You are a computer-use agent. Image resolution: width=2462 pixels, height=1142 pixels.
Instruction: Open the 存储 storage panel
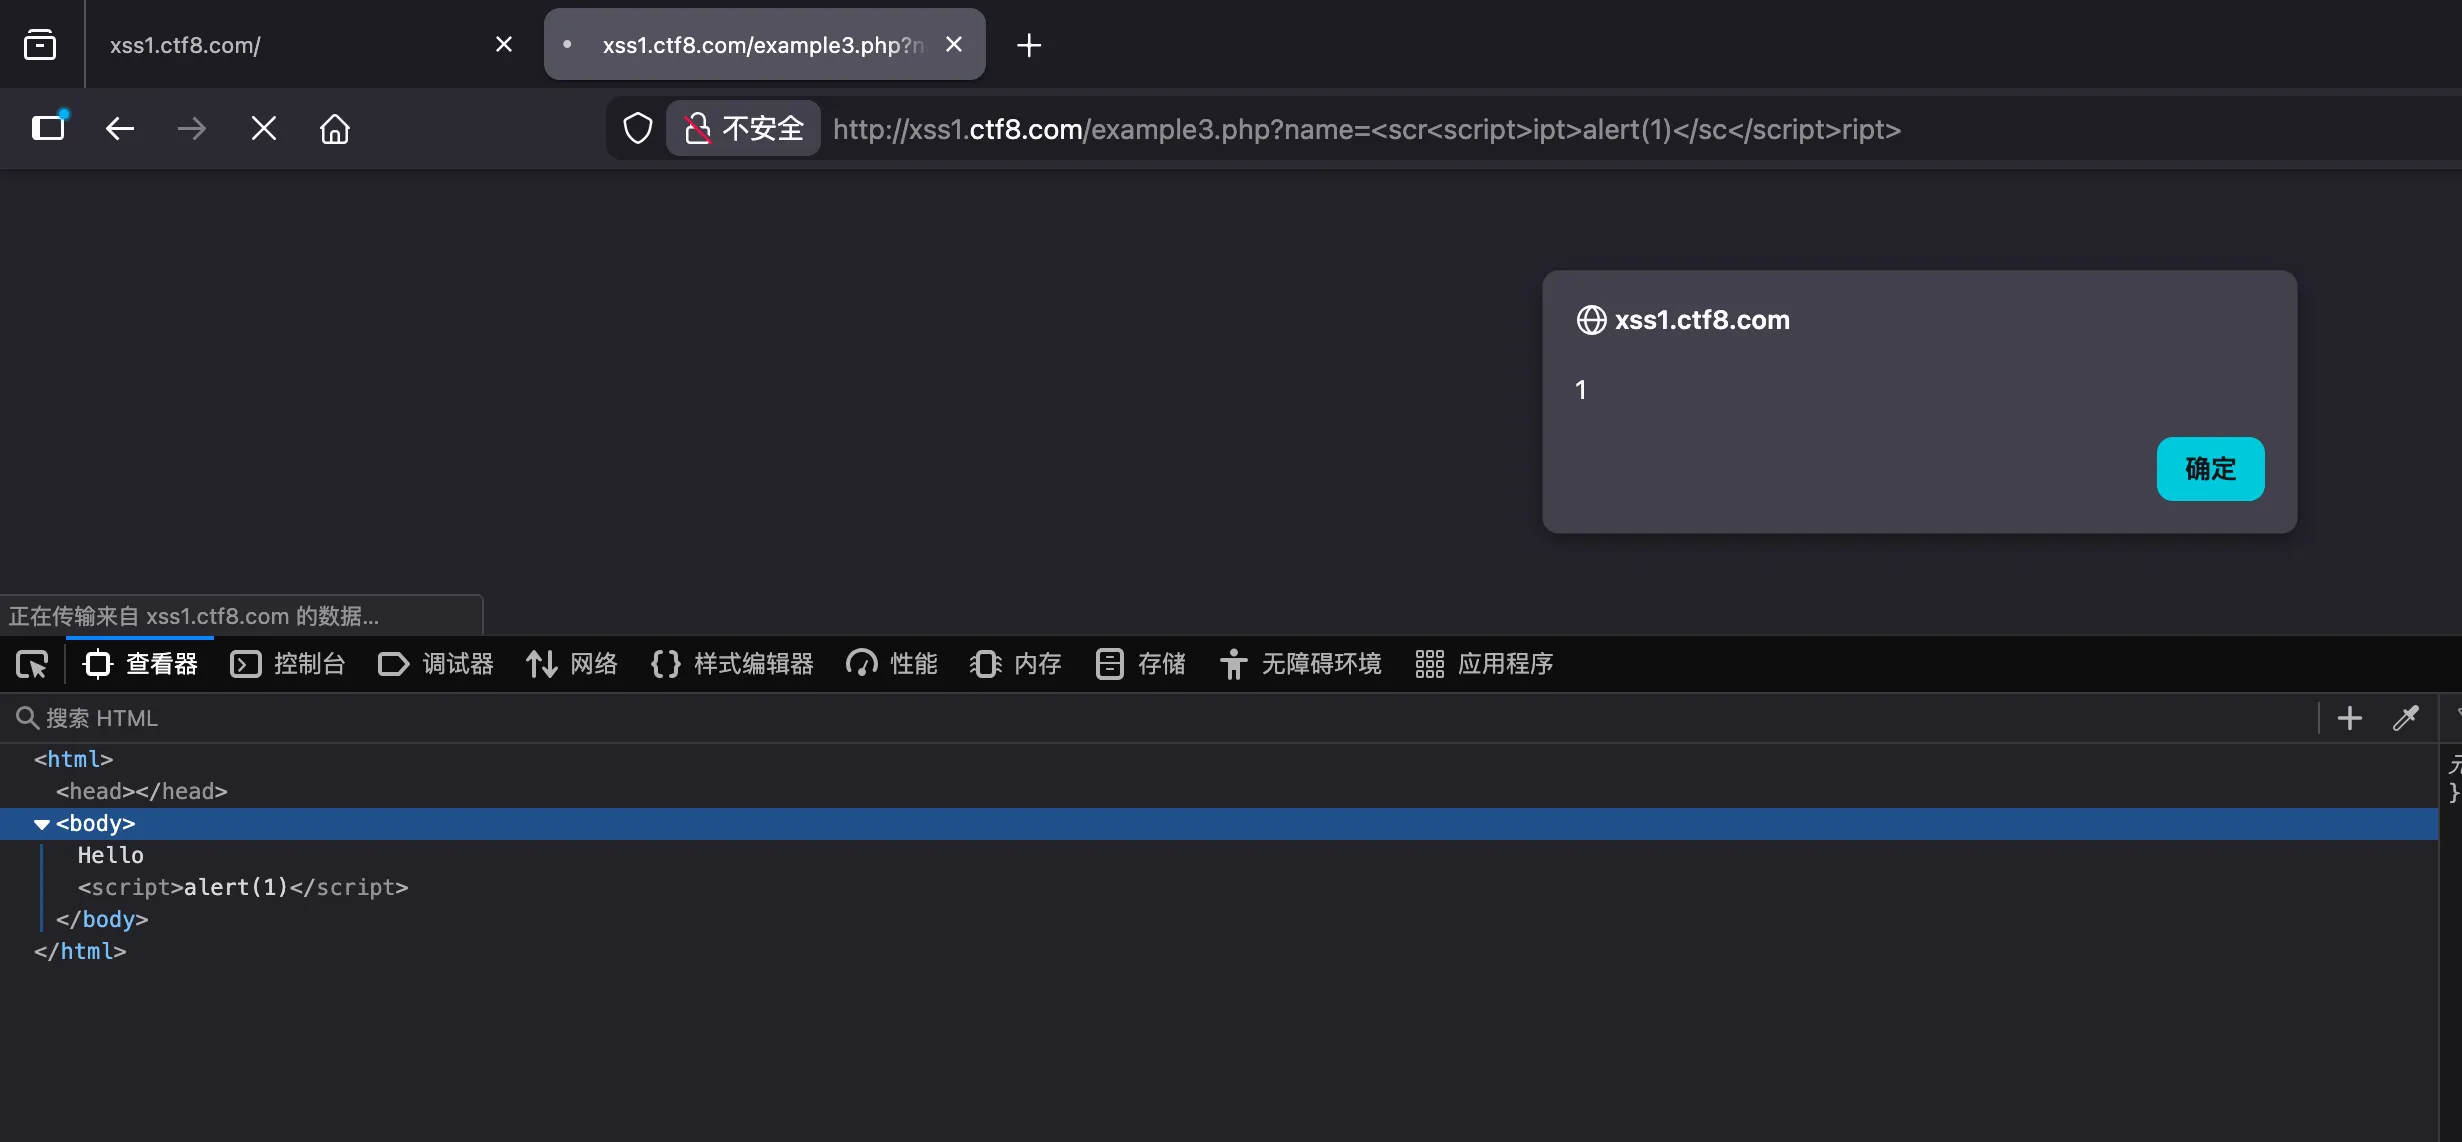point(1140,664)
